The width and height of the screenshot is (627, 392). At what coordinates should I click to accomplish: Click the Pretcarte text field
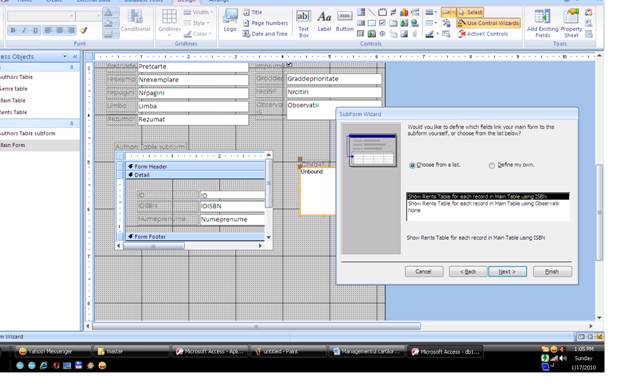pos(193,67)
